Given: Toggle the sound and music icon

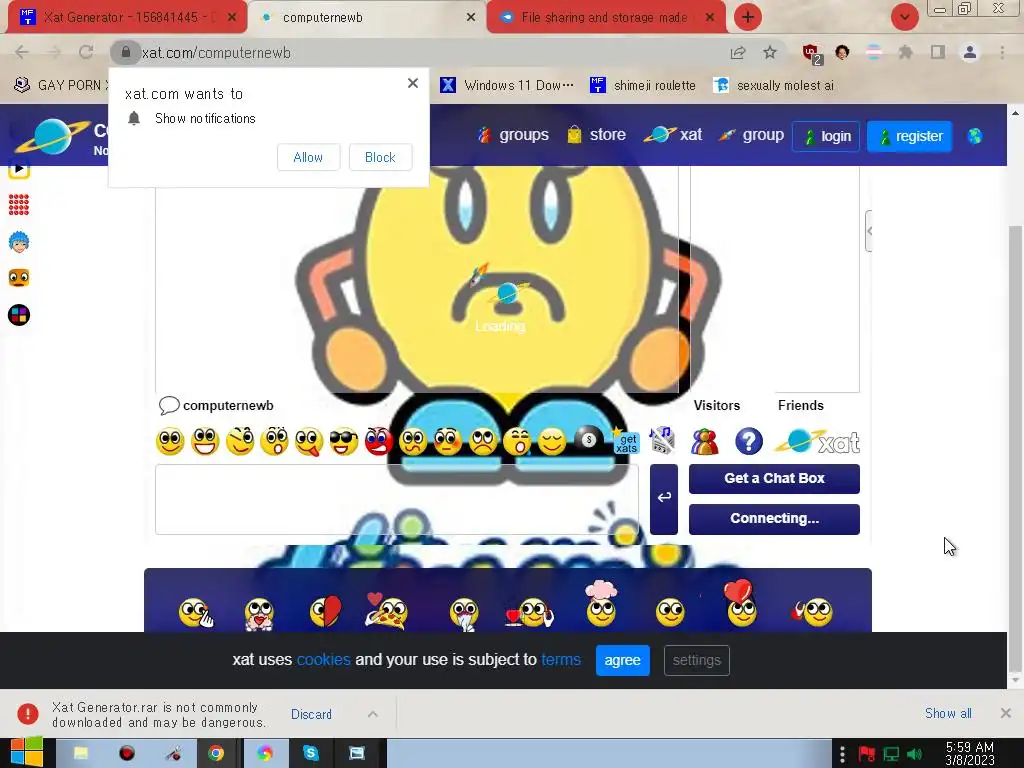Looking at the screenshot, I should click(x=662, y=441).
